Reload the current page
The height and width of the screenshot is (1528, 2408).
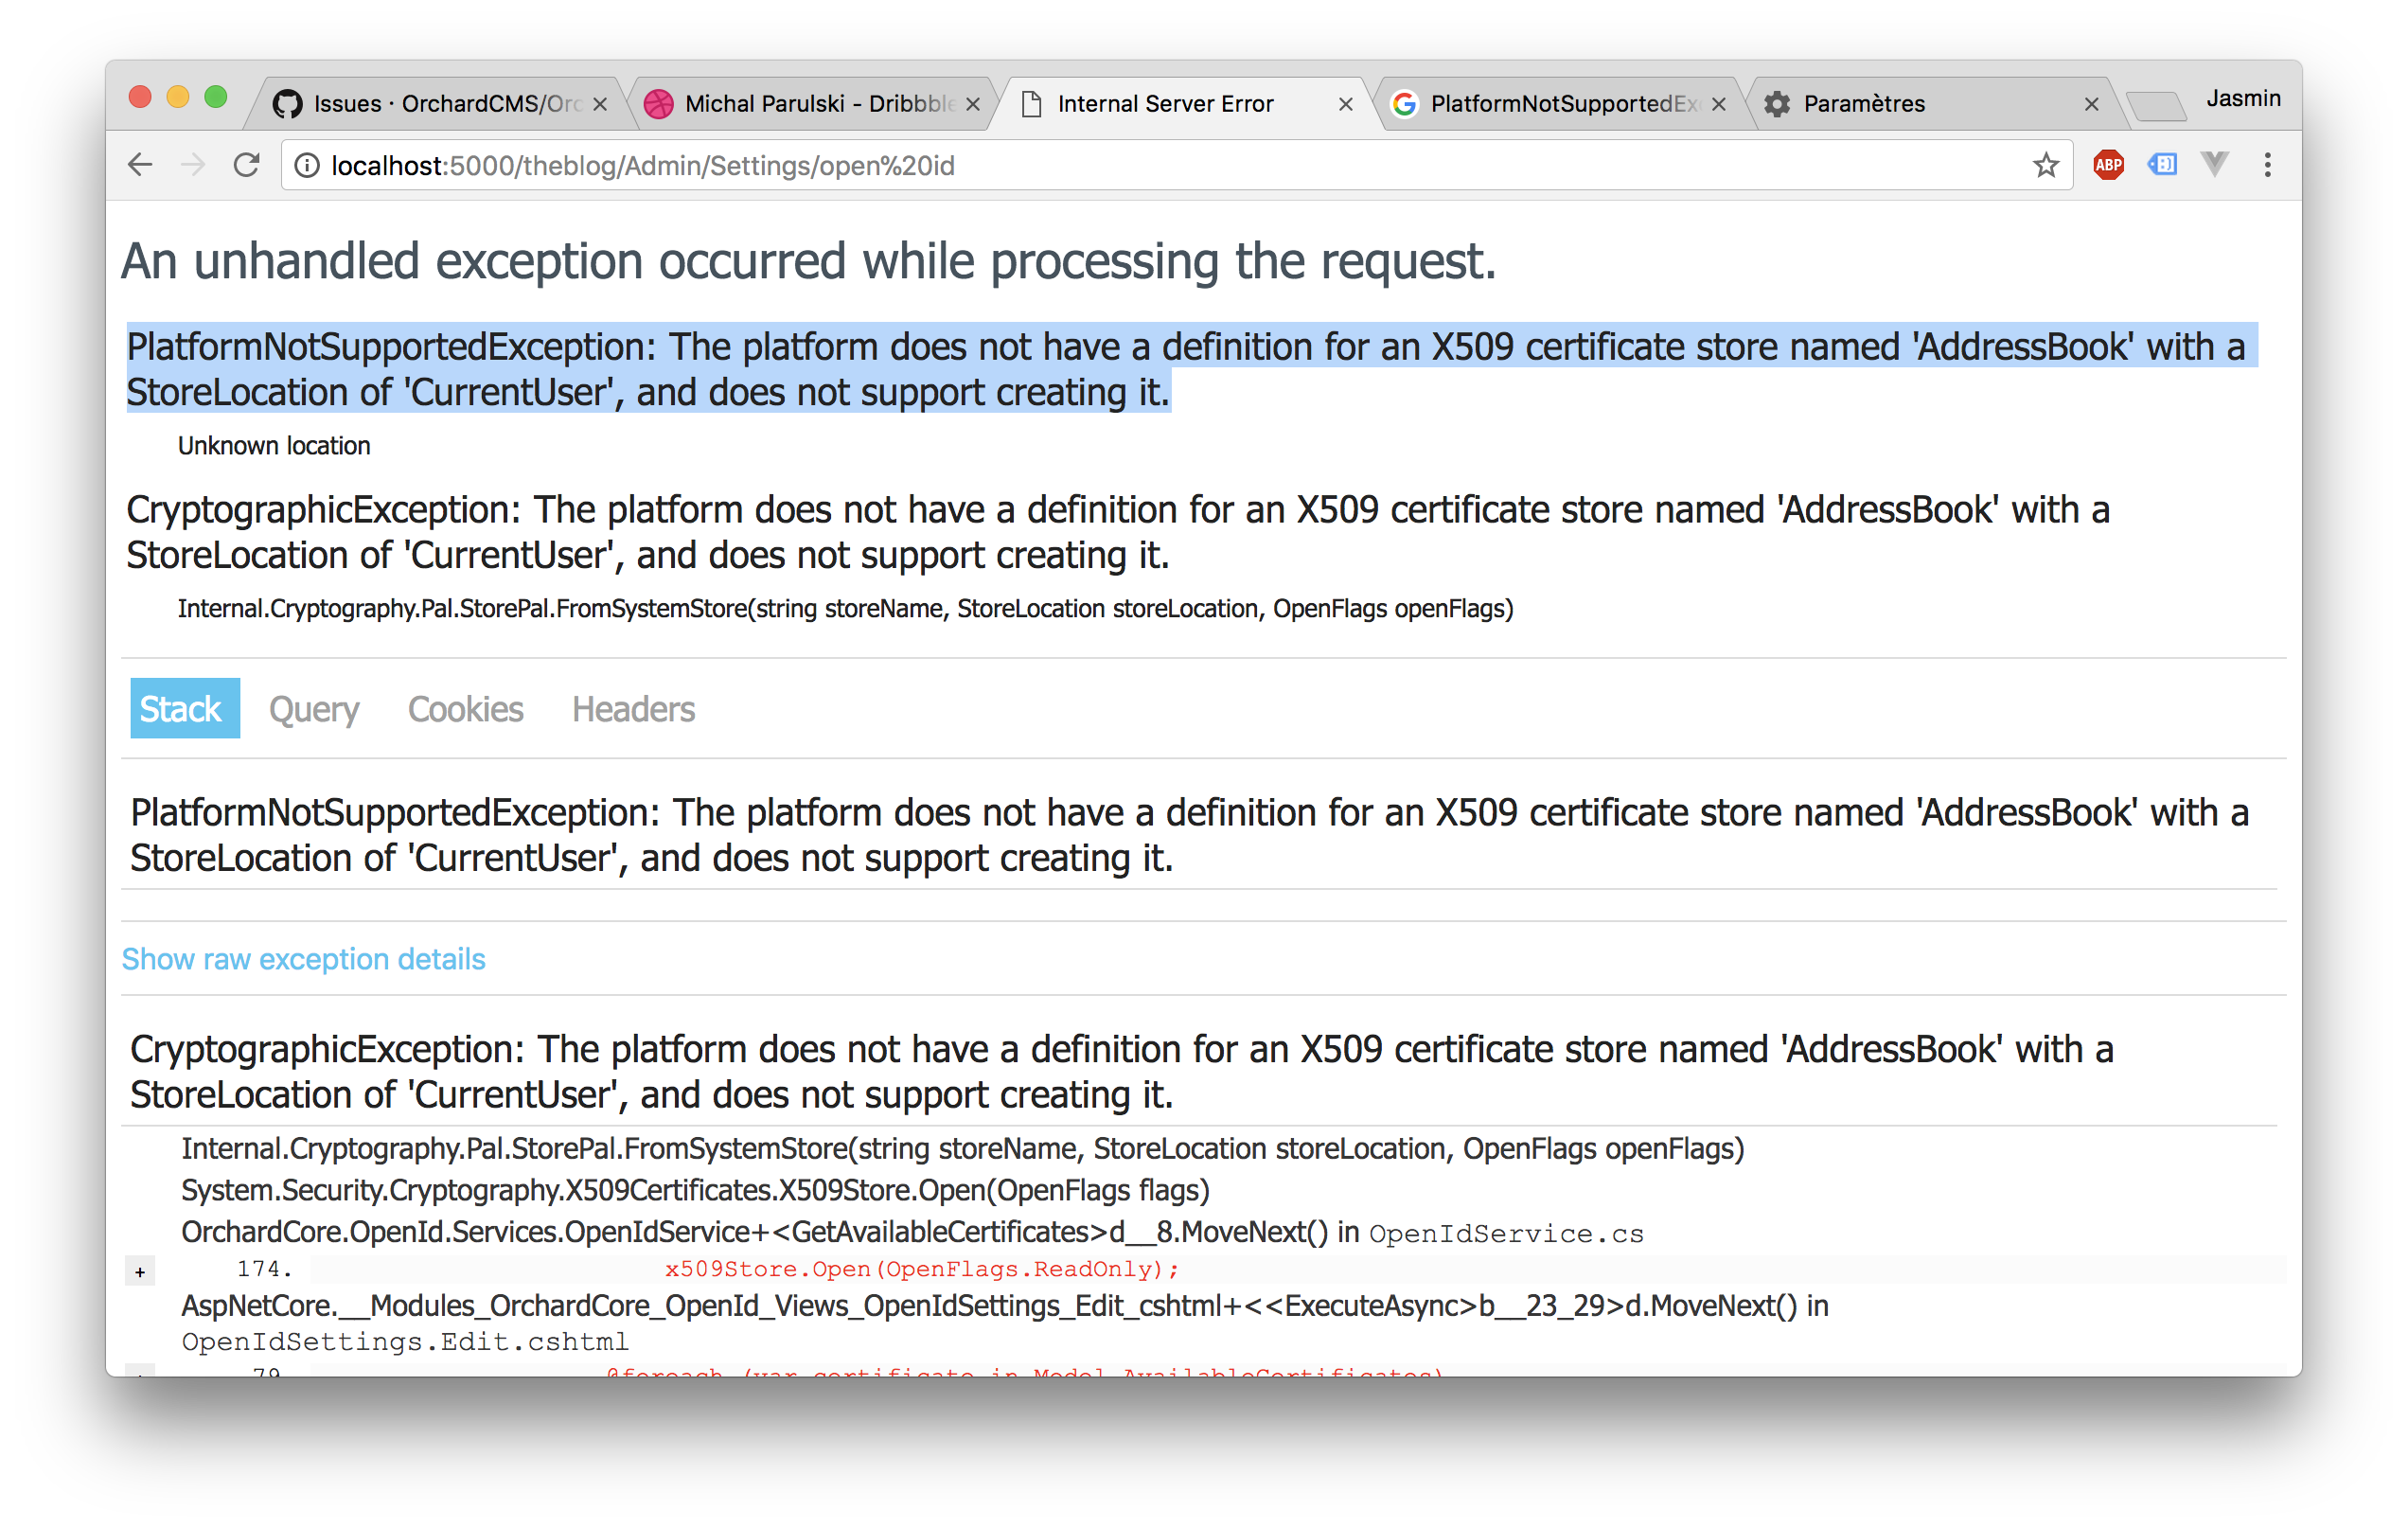(247, 165)
